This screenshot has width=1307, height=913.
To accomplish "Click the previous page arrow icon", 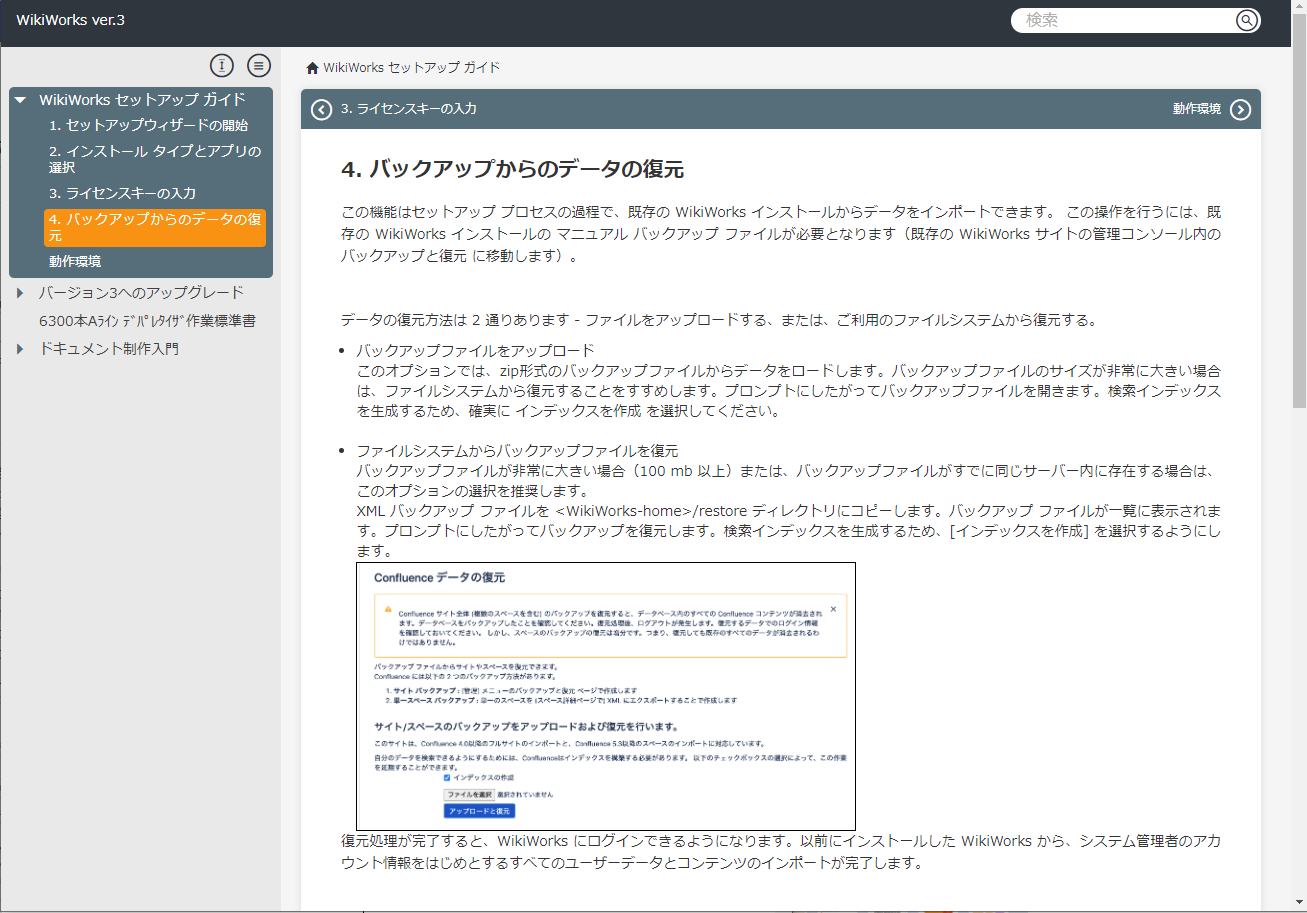I will point(321,110).
